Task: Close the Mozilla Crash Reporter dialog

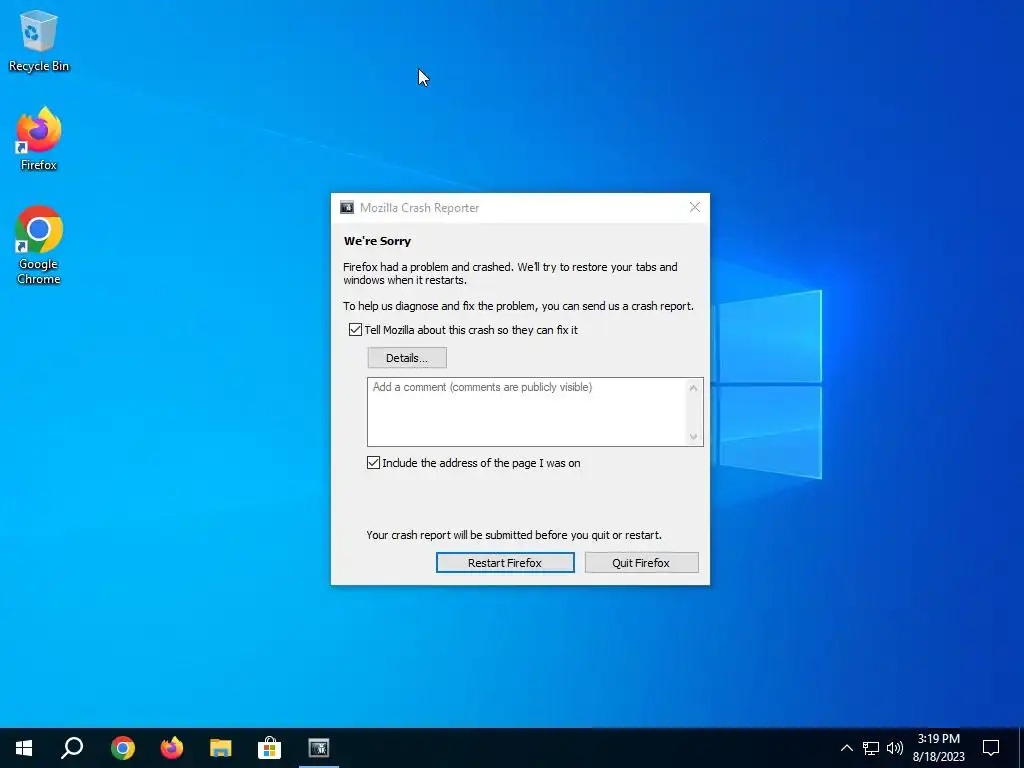Action: pyautogui.click(x=695, y=208)
